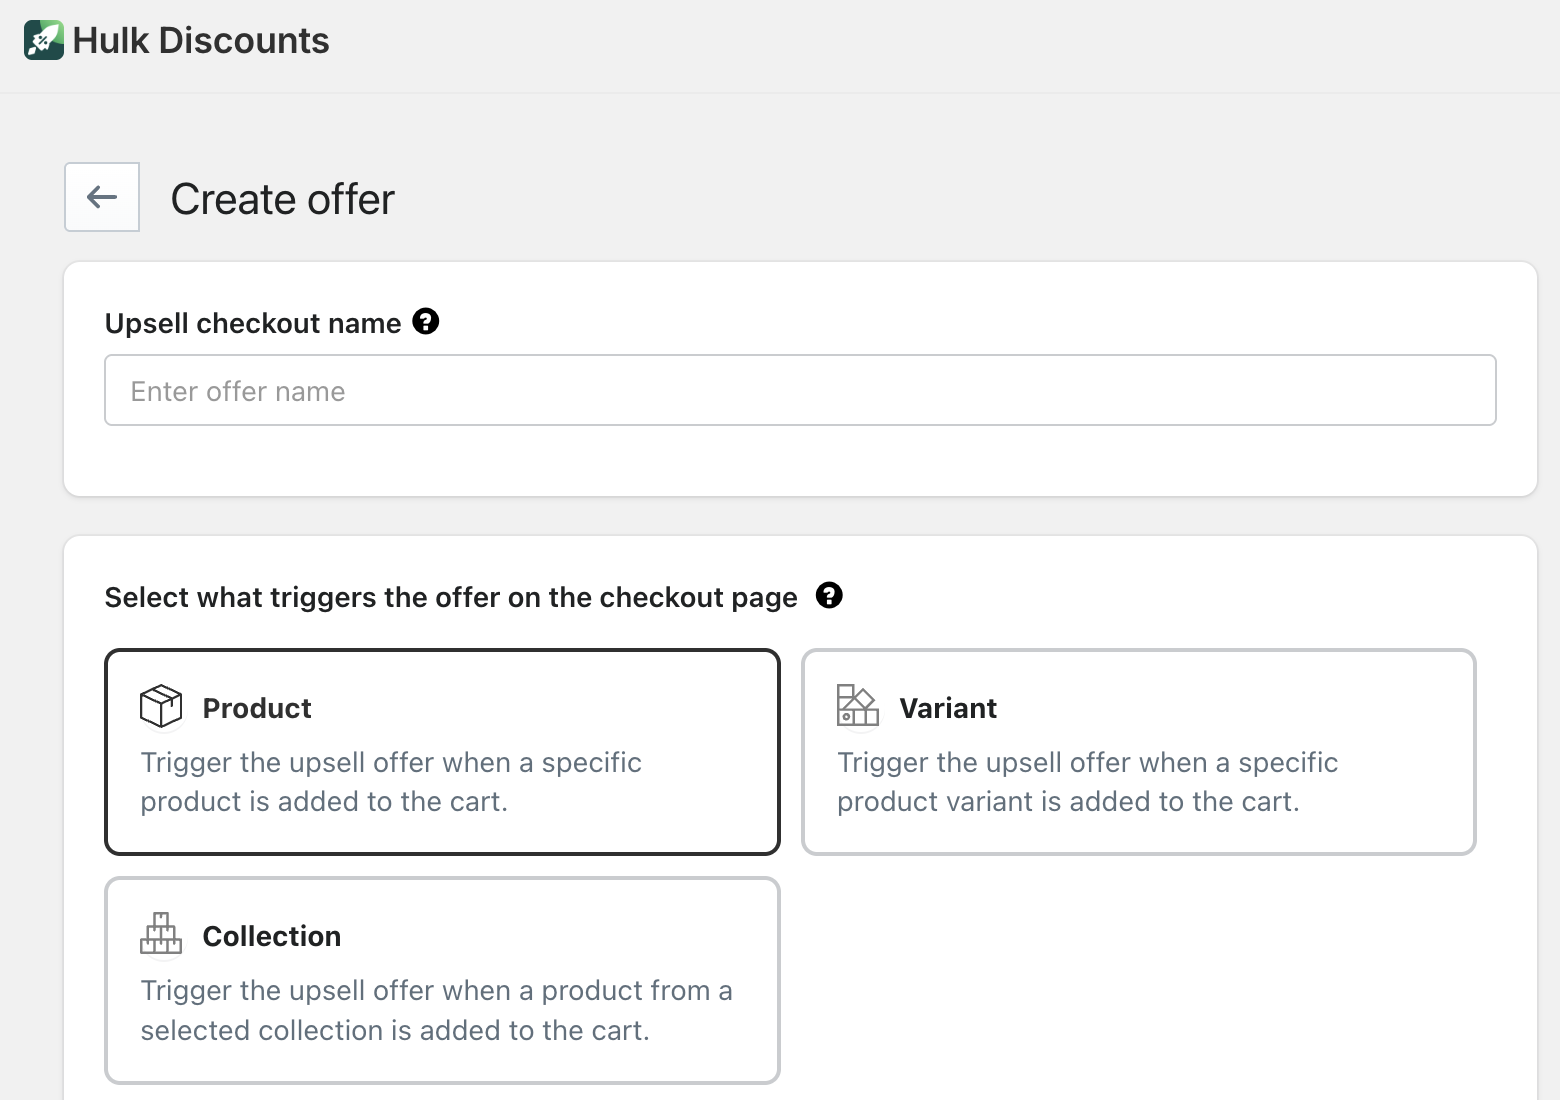Click the Collection stacked boxes icon
This screenshot has width=1560, height=1100.
tap(161, 934)
